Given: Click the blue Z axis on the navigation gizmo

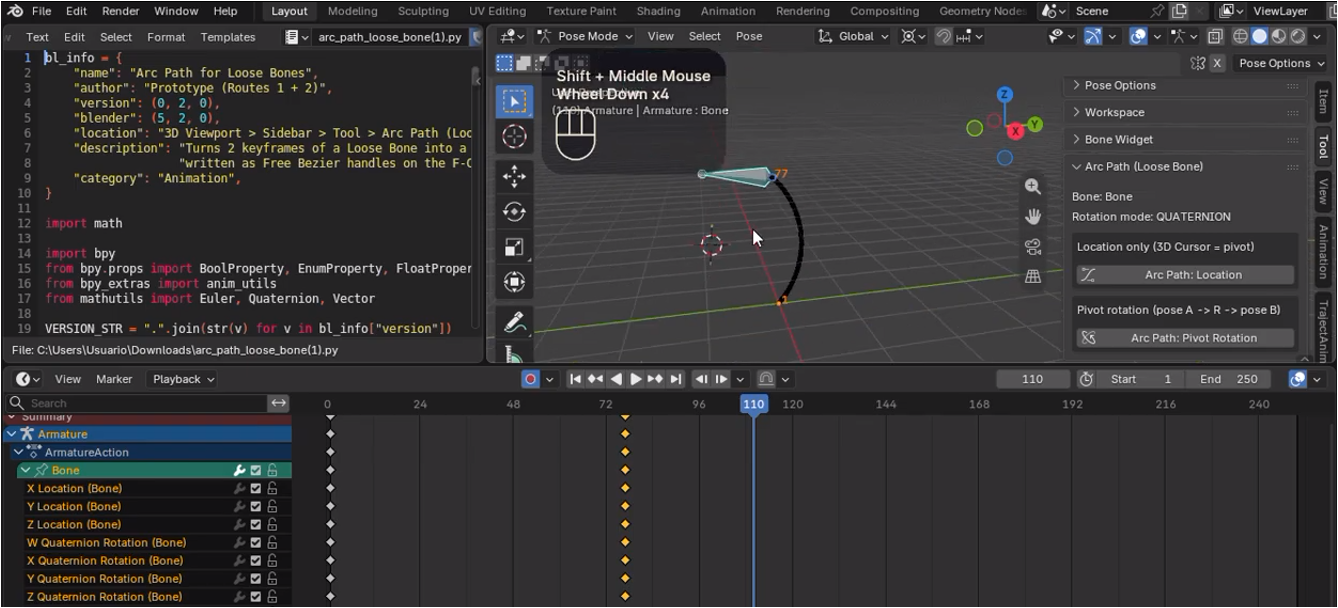Looking at the screenshot, I should [1005, 95].
